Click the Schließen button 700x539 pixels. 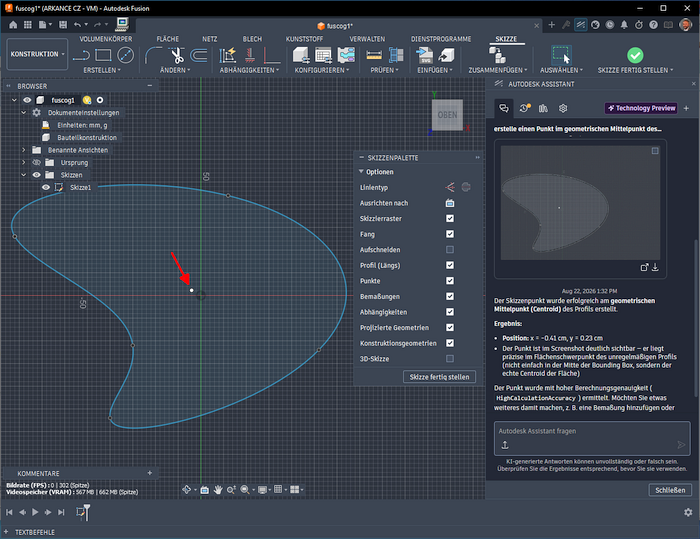point(670,490)
